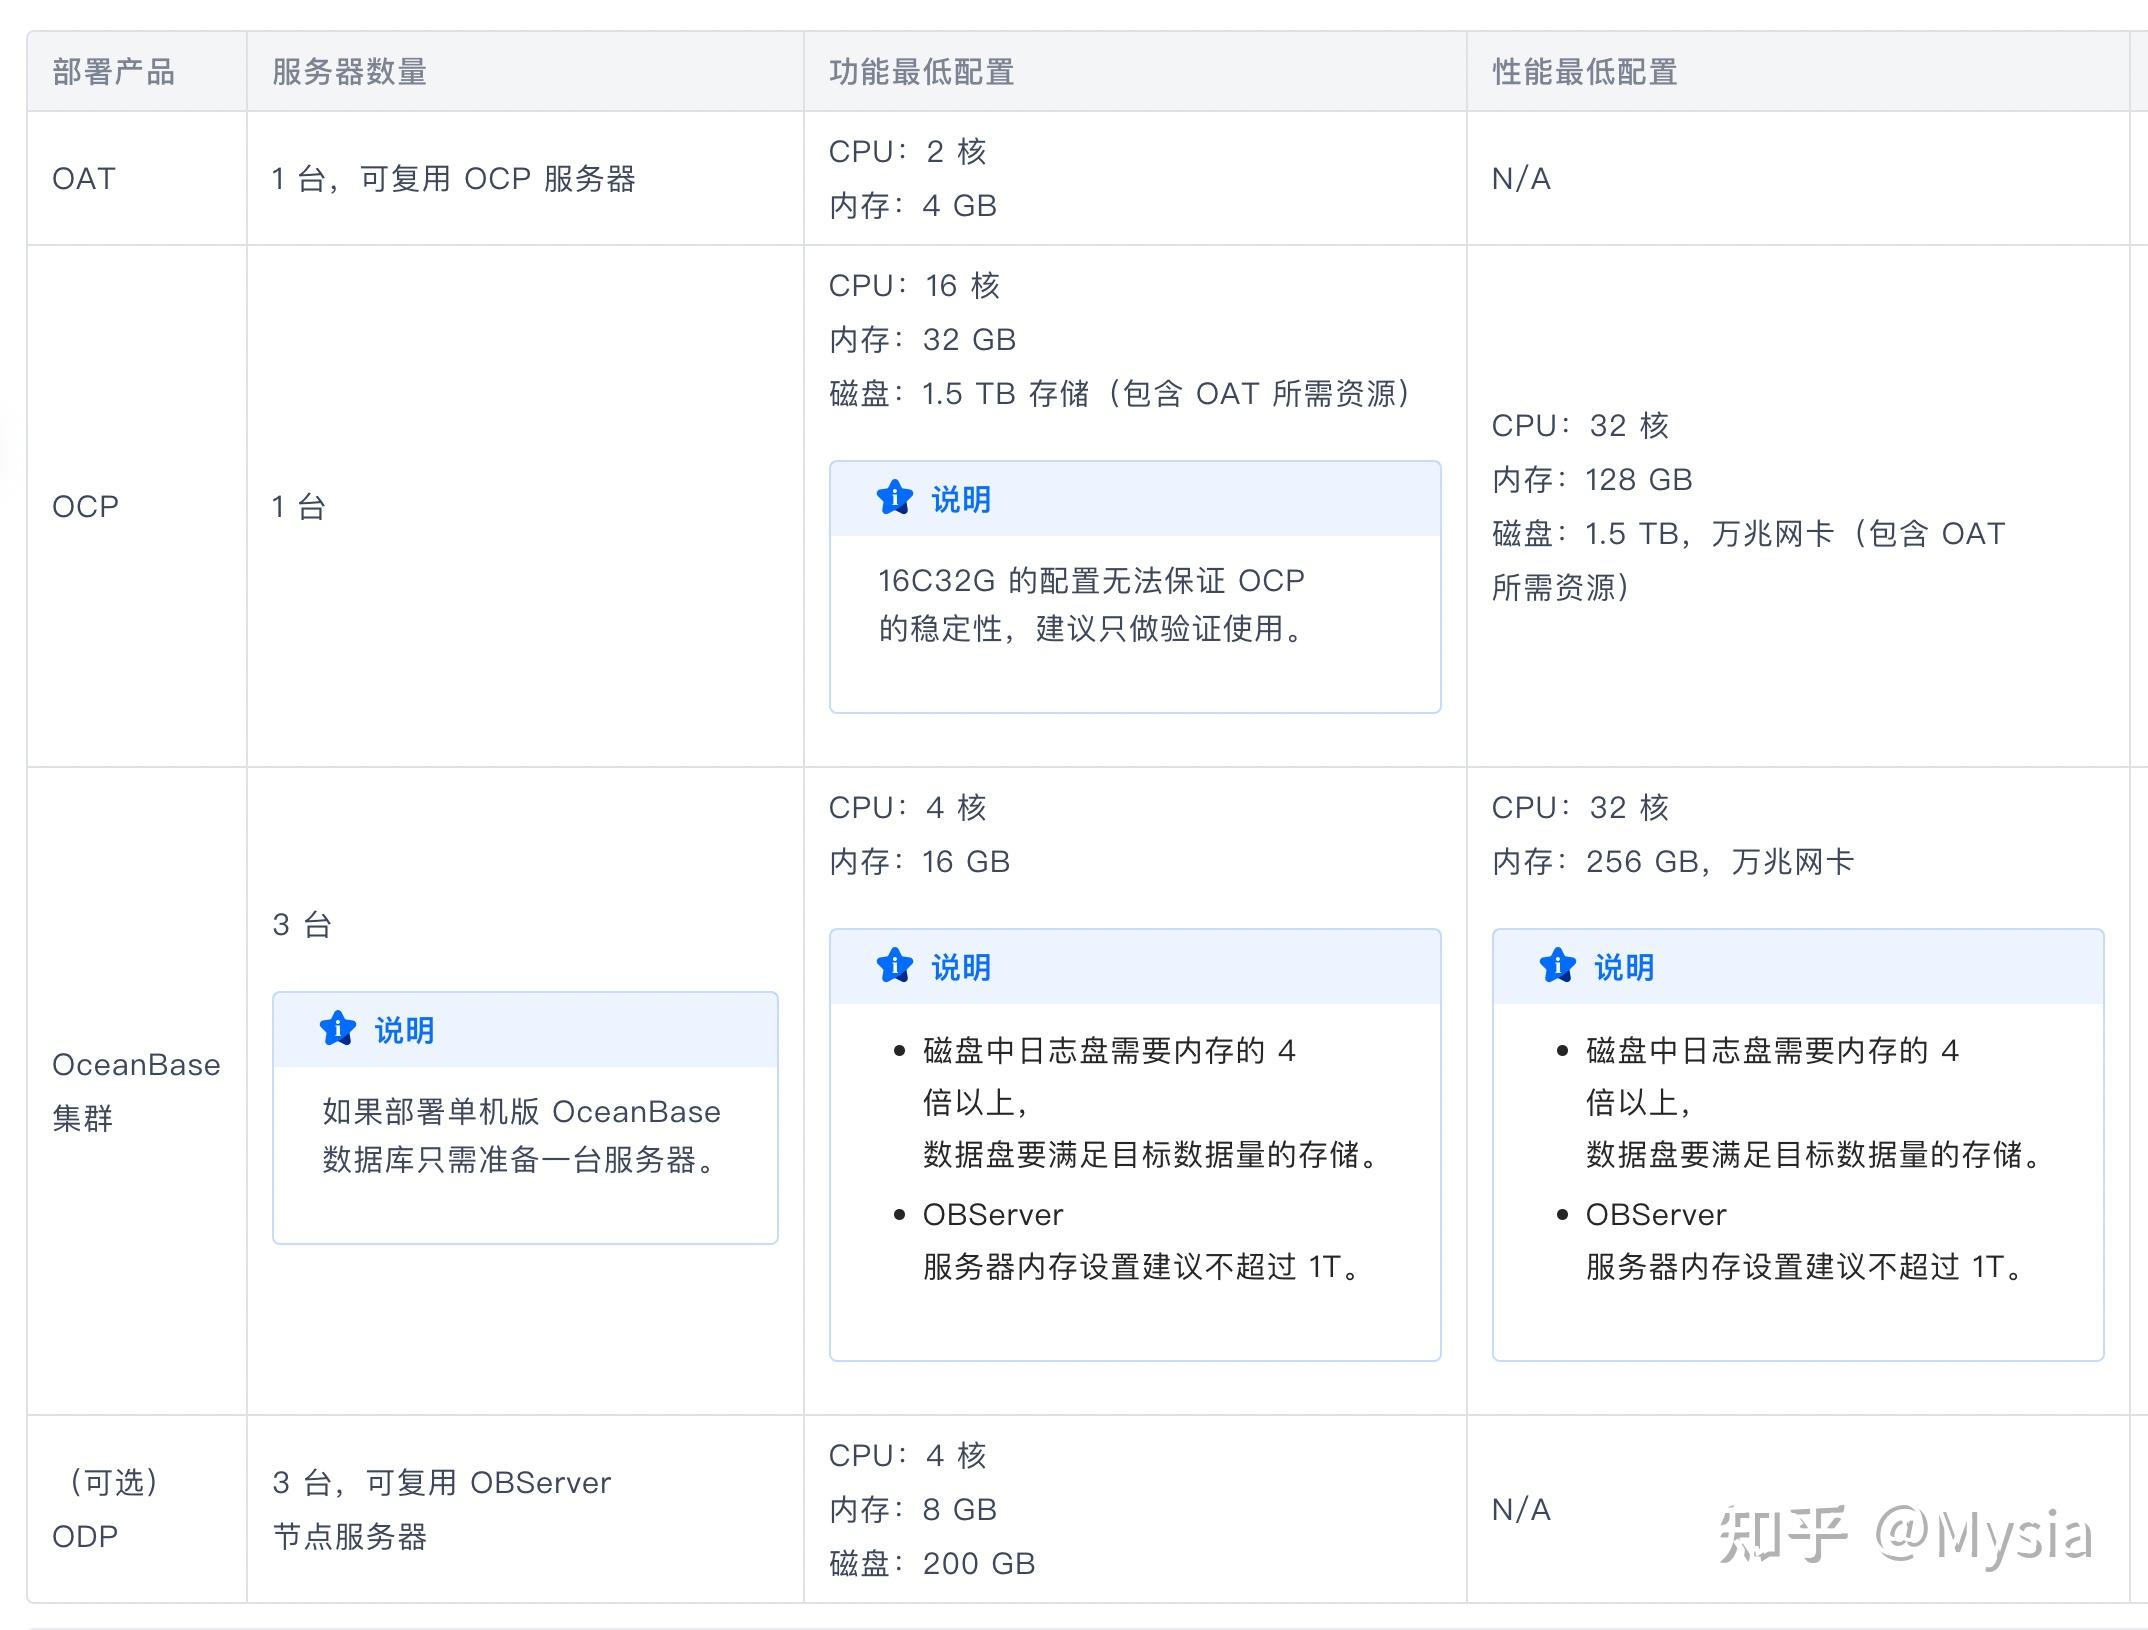The image size is (2148, 1630).
Task: Click the info star icon in the OceanBase performance config note
Action: pyautogui.click(x=1557, y=965)
